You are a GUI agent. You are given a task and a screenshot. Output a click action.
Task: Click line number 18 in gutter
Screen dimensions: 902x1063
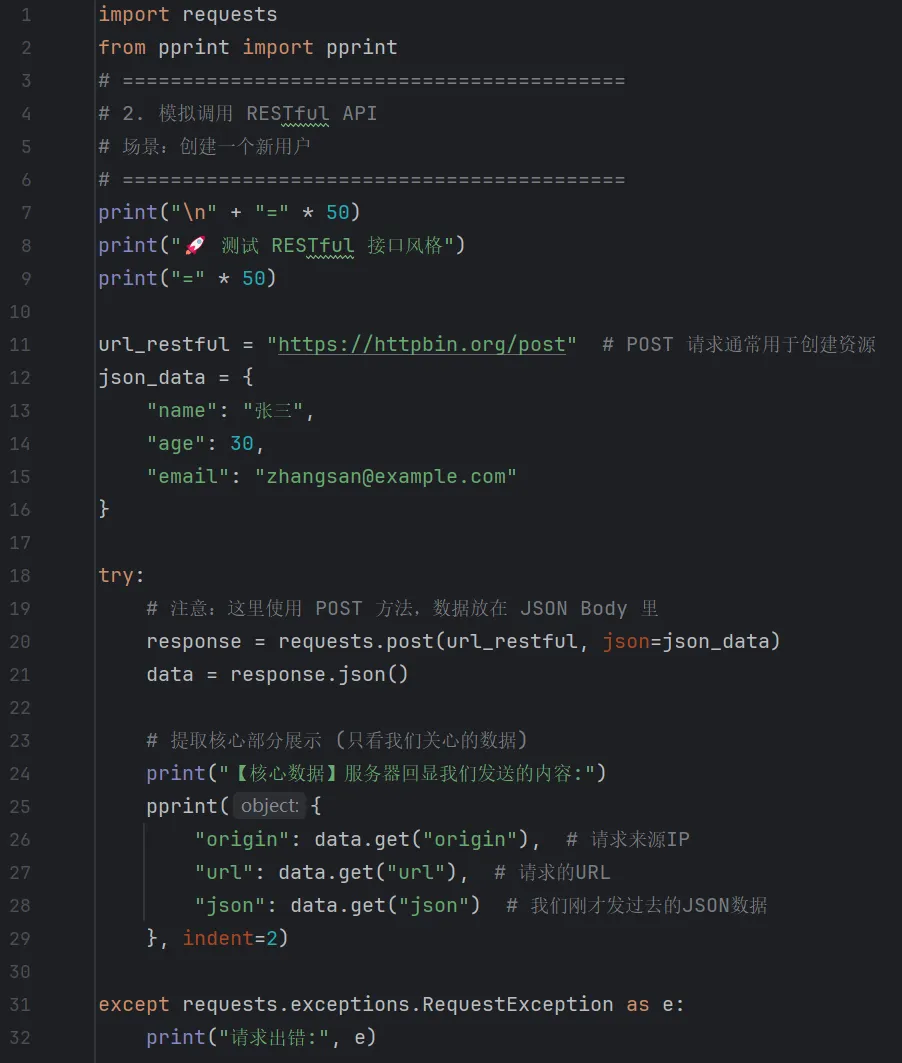(x=20, y=575)
